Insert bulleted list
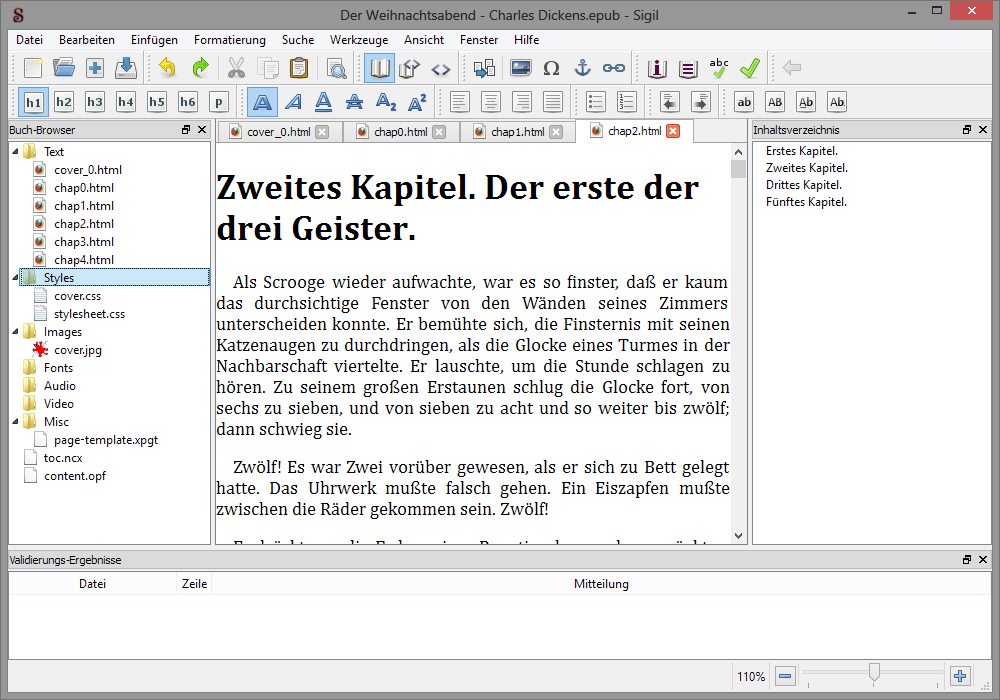This screenshot has width=1000, height=700. (596, 102)
